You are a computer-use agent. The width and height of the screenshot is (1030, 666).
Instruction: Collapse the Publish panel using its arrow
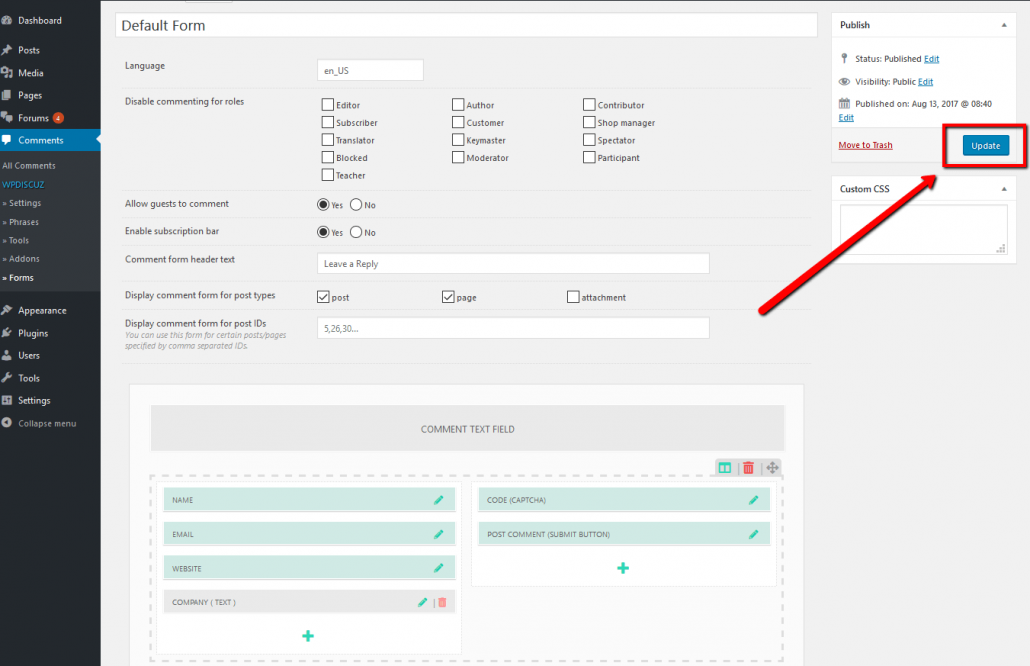point(1003,25)
